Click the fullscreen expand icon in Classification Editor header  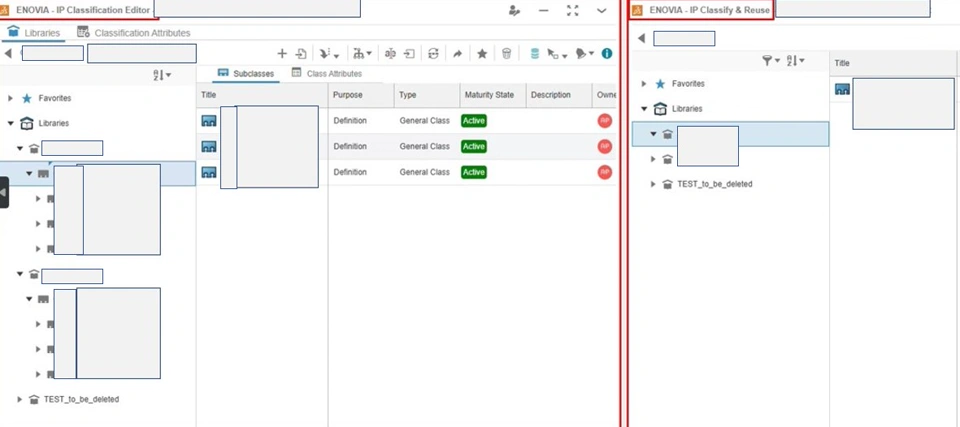pos(572,10)
